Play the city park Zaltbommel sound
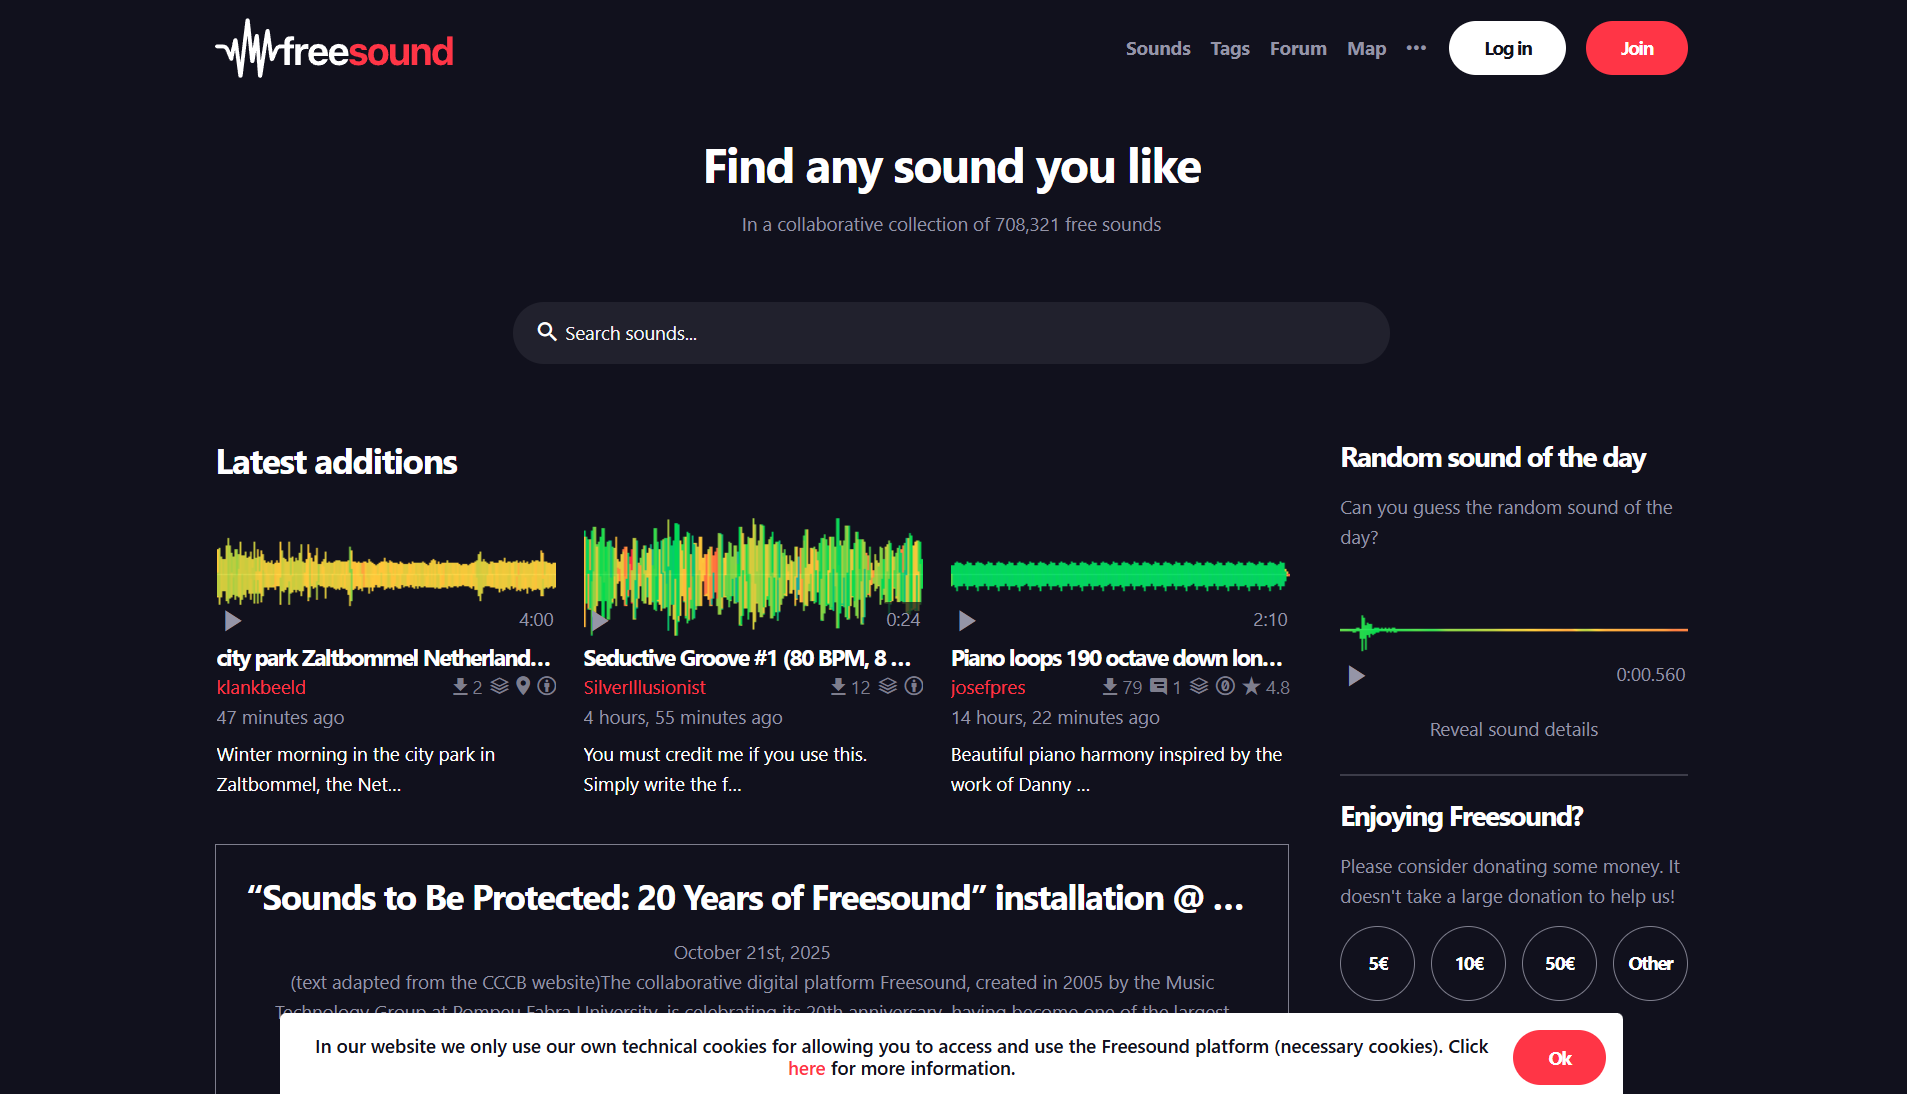 point(232,621)
